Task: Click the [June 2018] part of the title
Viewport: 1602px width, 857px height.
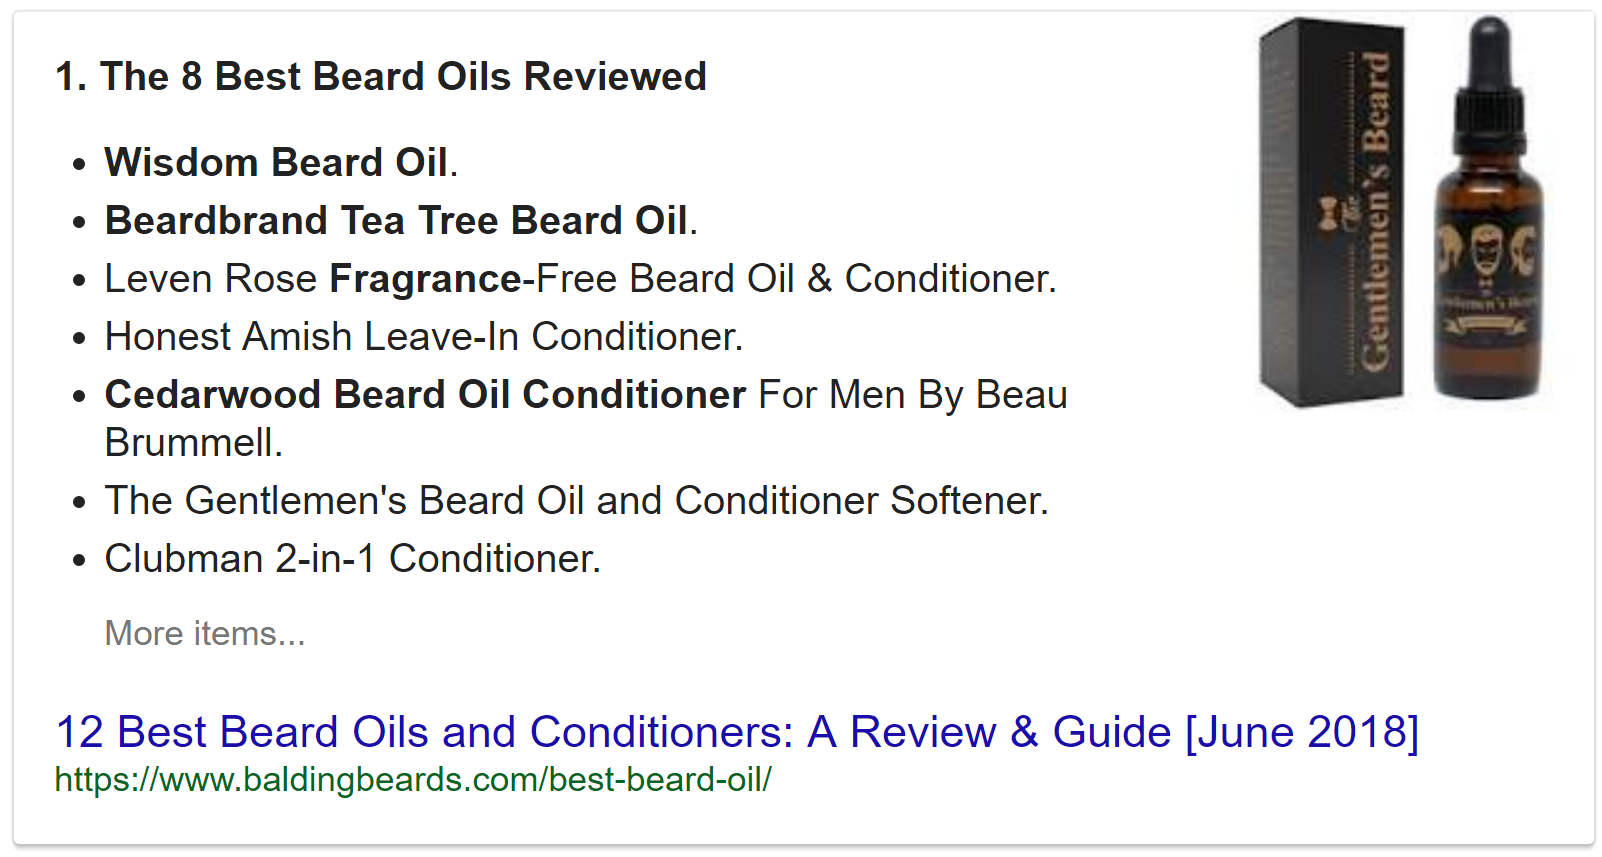Action: tap(1301, 732)
